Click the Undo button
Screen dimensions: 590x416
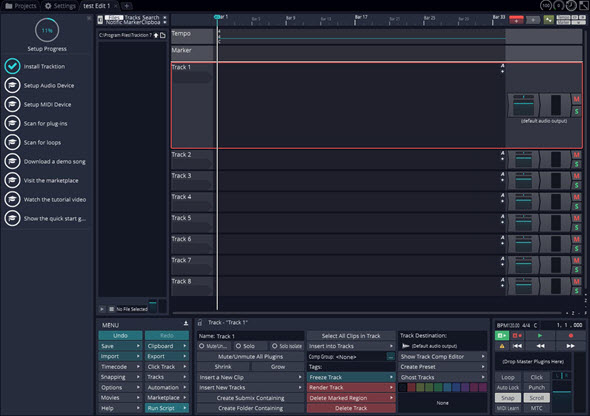[120, 336]
